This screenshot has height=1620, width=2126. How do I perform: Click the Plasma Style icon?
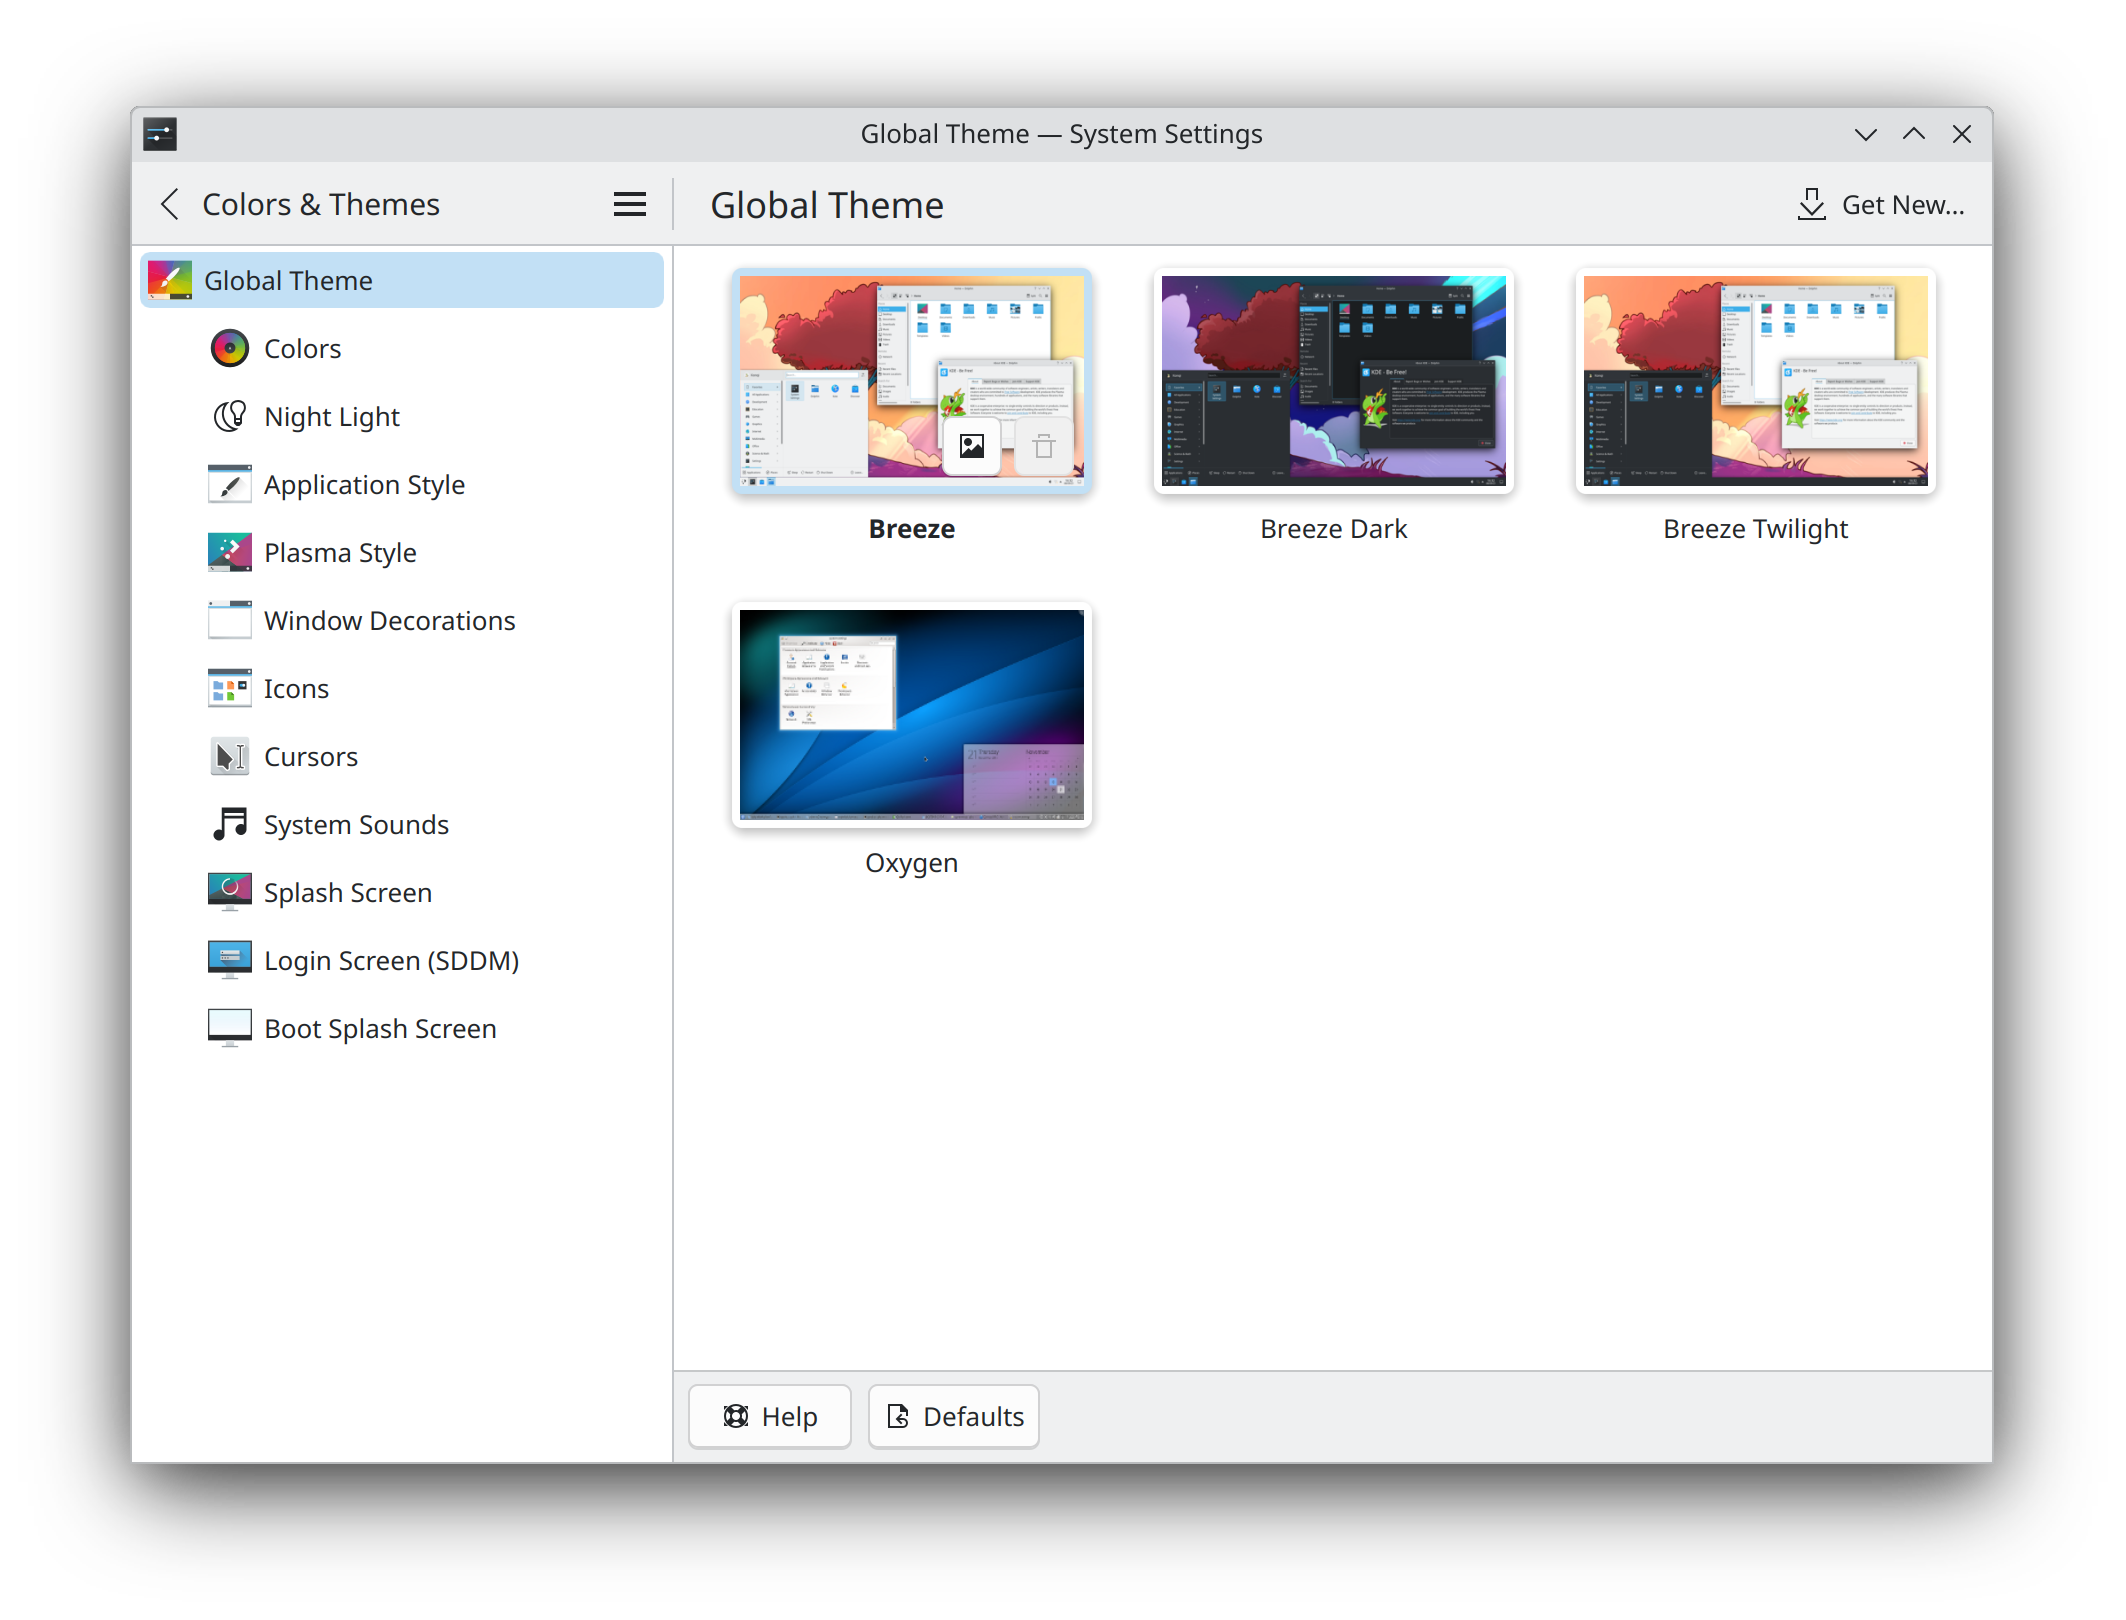[x=230, y=552]
